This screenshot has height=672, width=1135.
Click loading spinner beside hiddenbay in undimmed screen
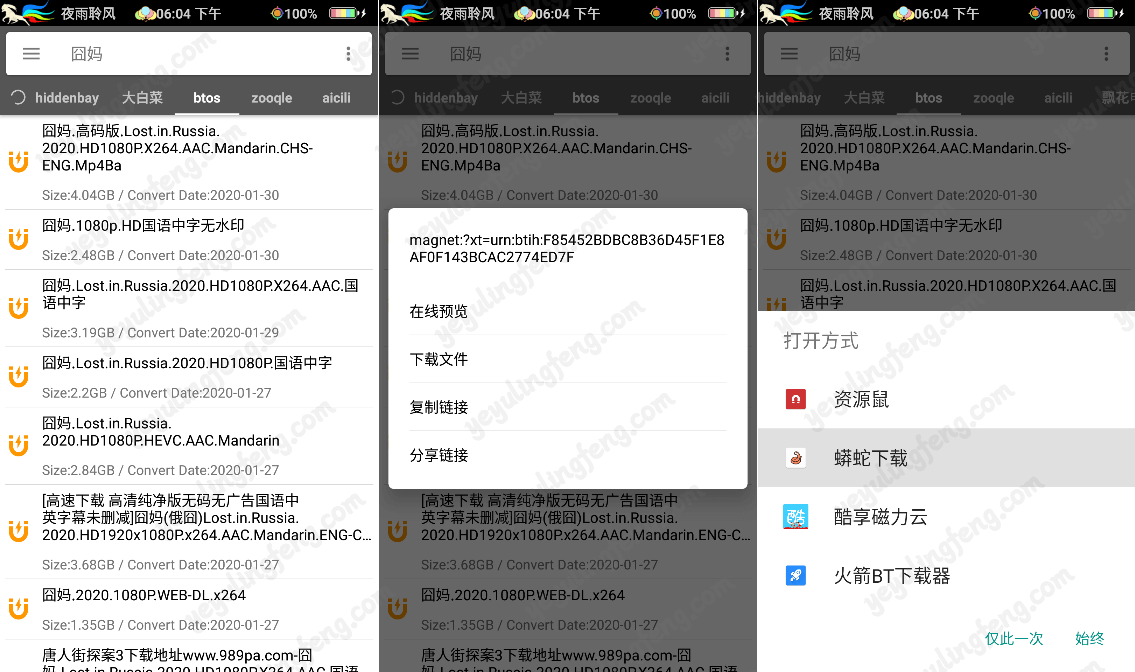pos(17,98)
